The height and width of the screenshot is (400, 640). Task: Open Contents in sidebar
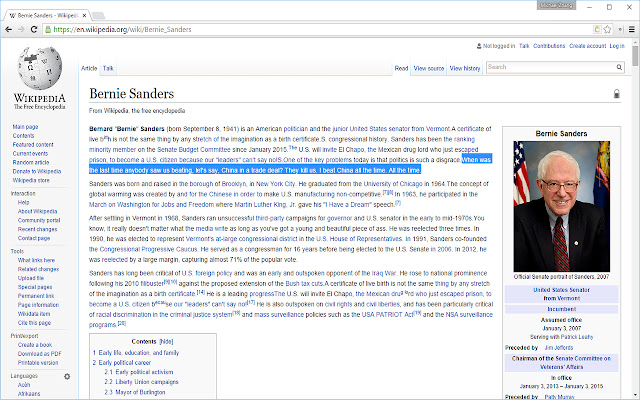(x=23, y=136)
